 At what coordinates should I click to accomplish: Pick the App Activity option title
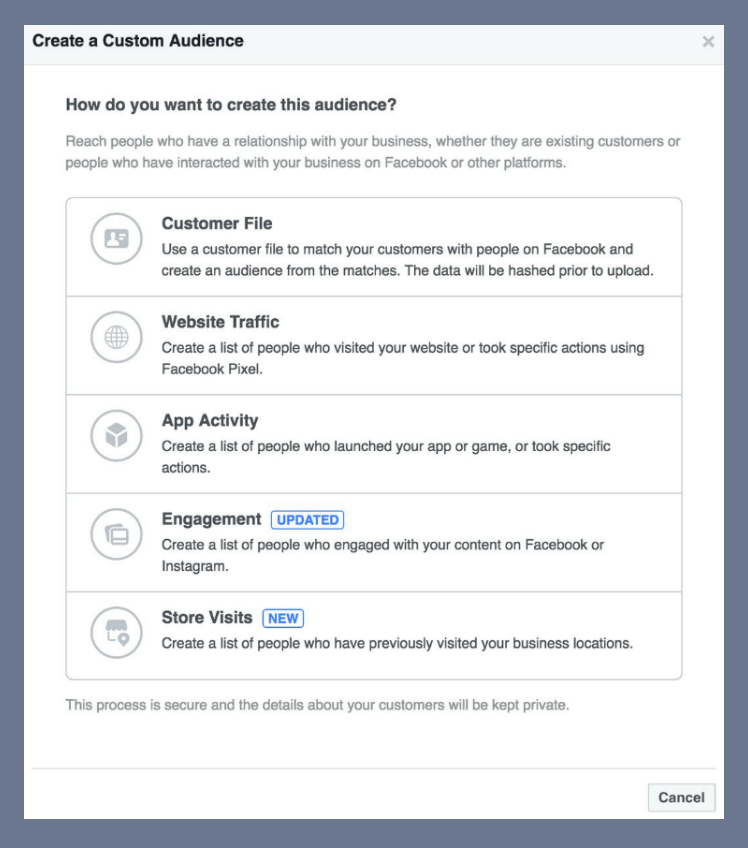point(210,421)
